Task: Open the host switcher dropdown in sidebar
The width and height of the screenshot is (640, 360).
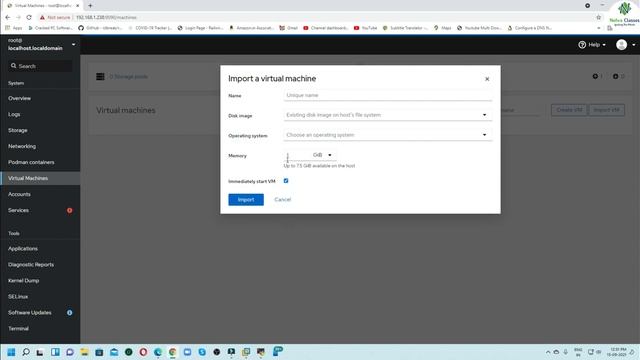Action: click(40, 44)
